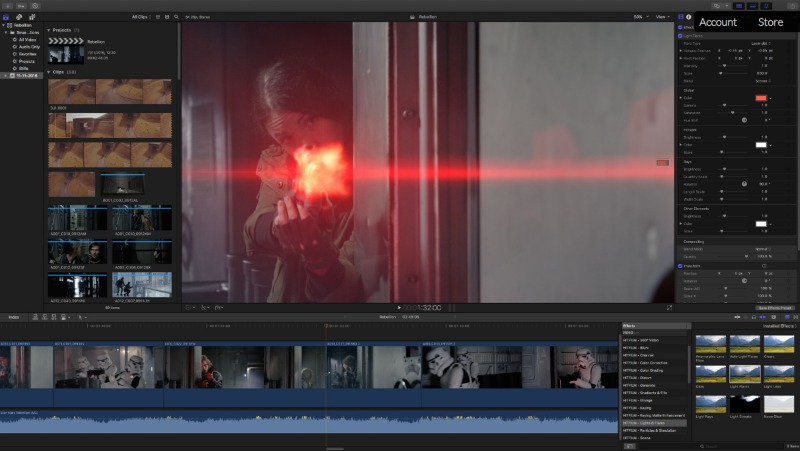800x451 pixels.
Task: Collapse the Rebellion library tree
Action: coord(4,24)
